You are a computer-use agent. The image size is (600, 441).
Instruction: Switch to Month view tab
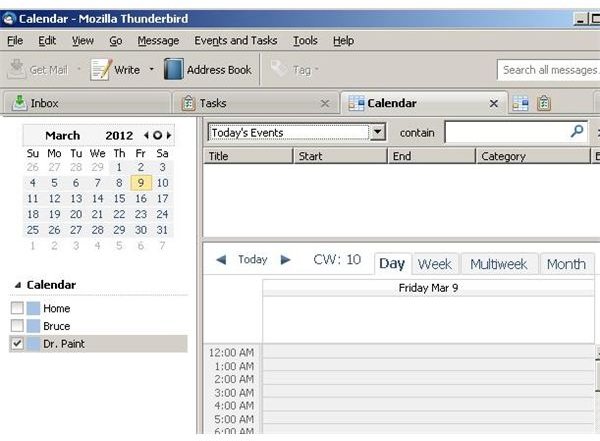566,264
